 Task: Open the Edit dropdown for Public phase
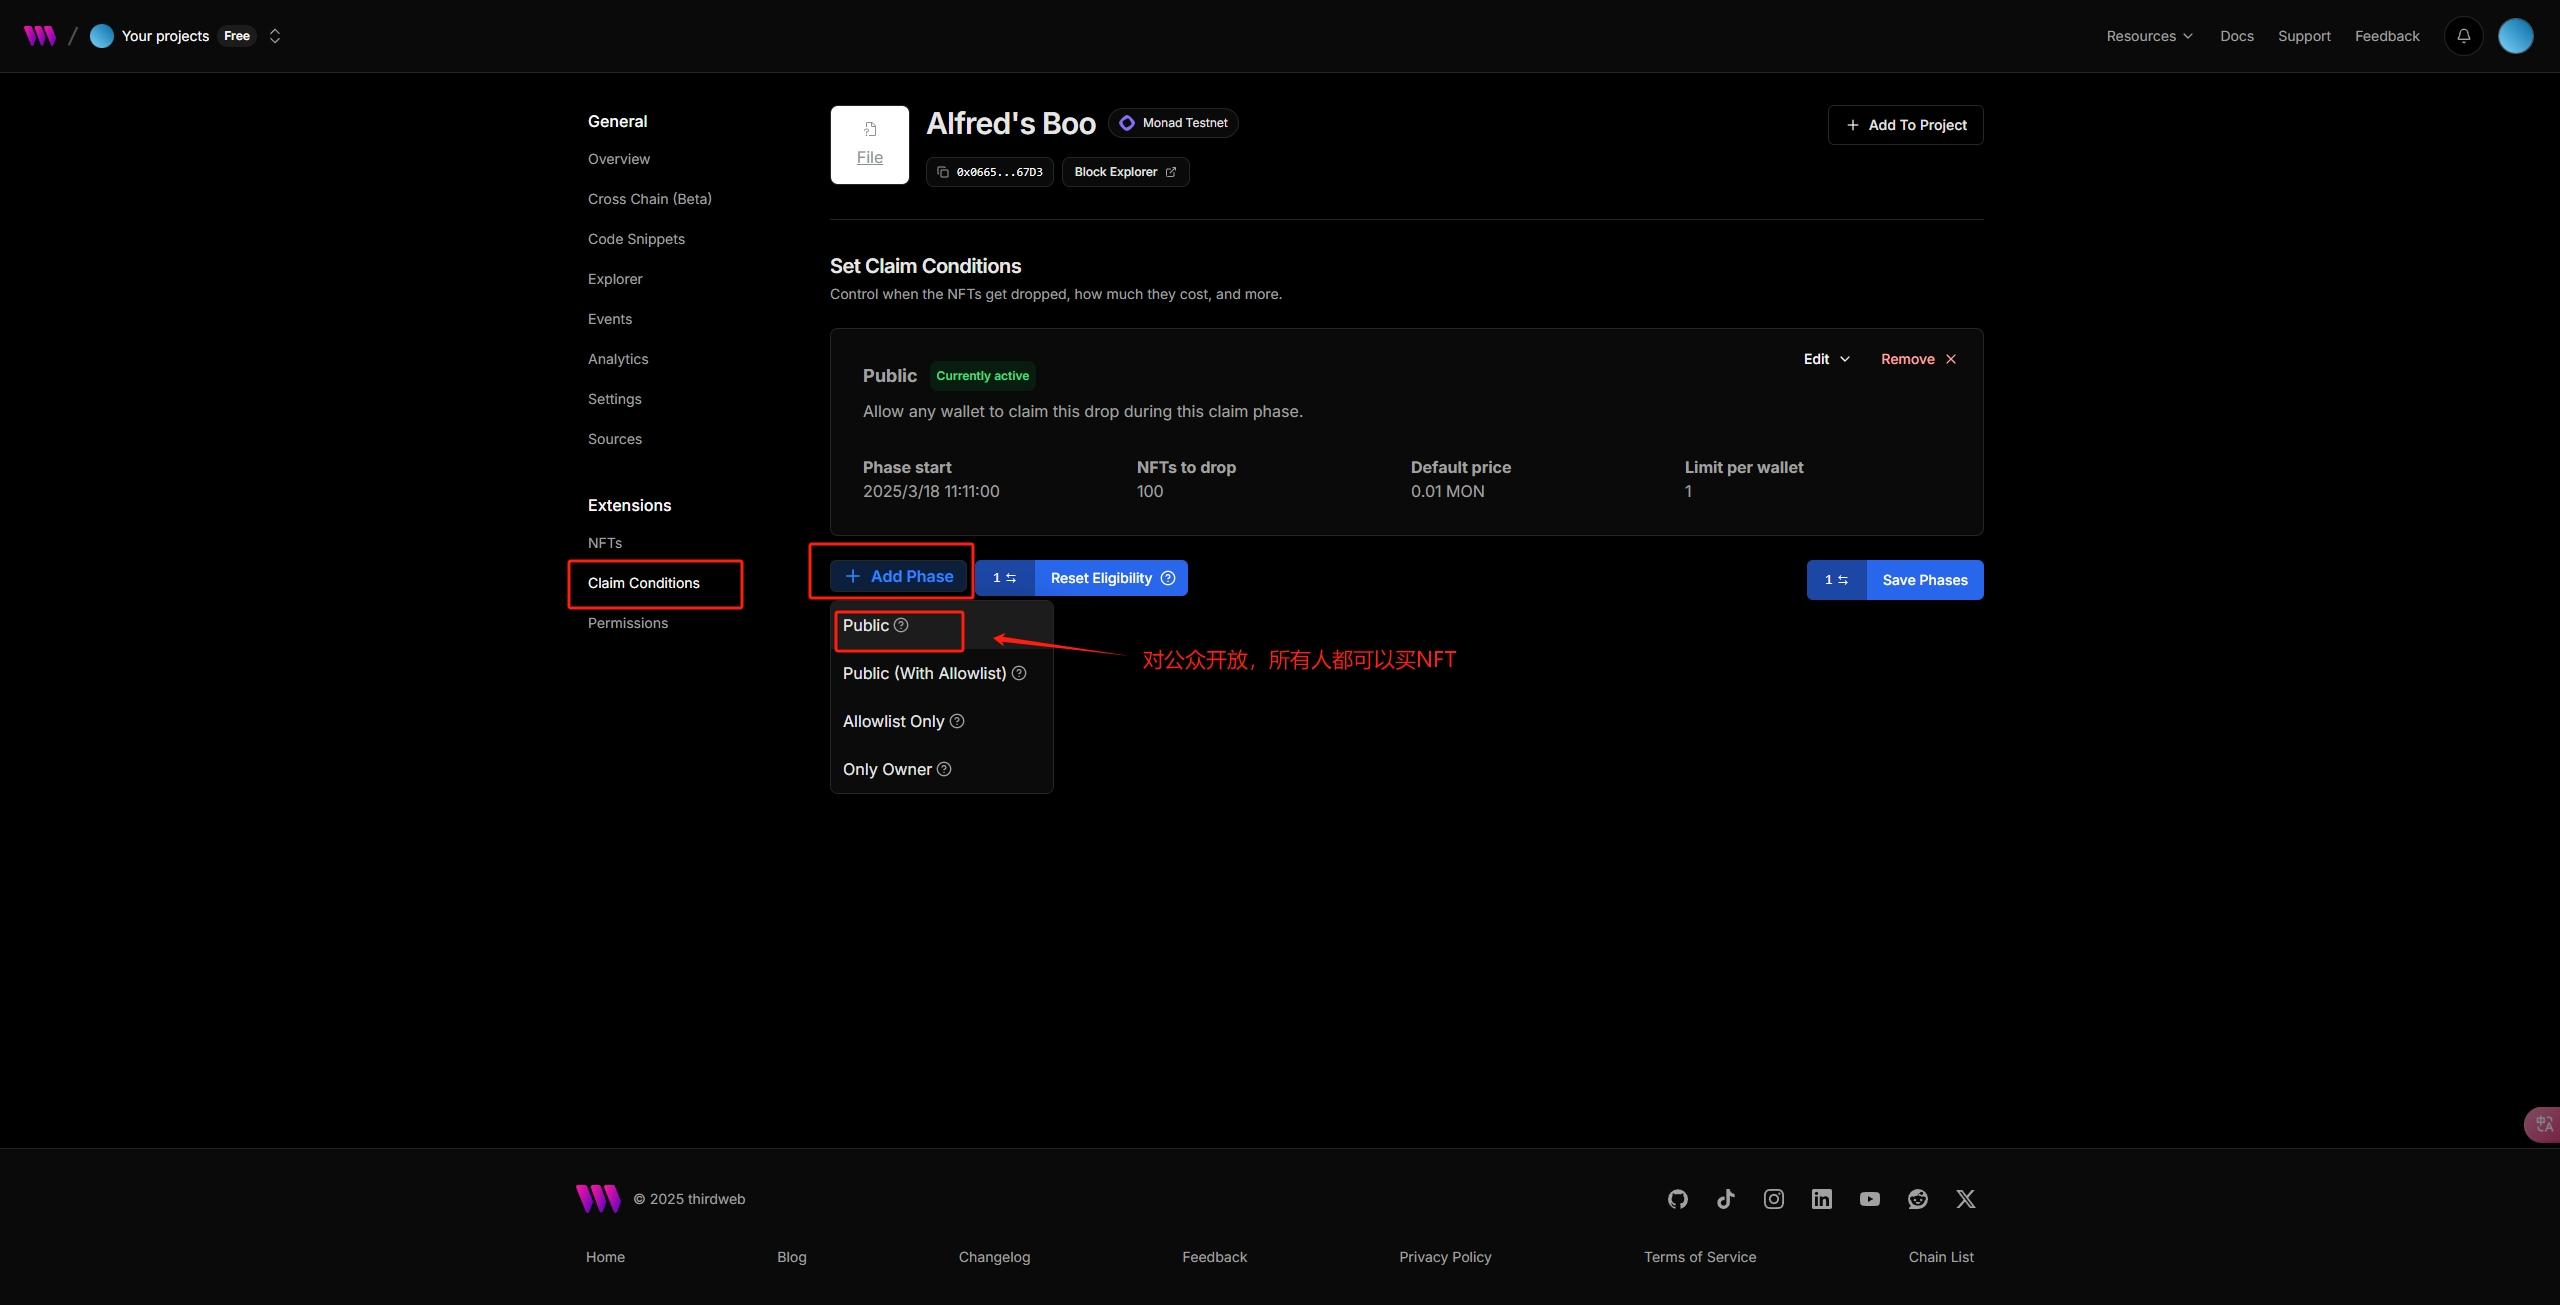pyautogui.click(x=1826, y=359)
